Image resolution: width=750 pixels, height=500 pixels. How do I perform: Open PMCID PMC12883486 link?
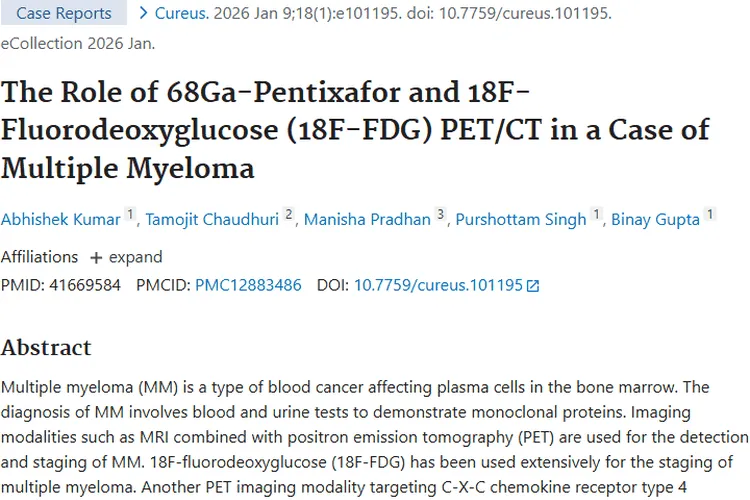pos(248,285)
